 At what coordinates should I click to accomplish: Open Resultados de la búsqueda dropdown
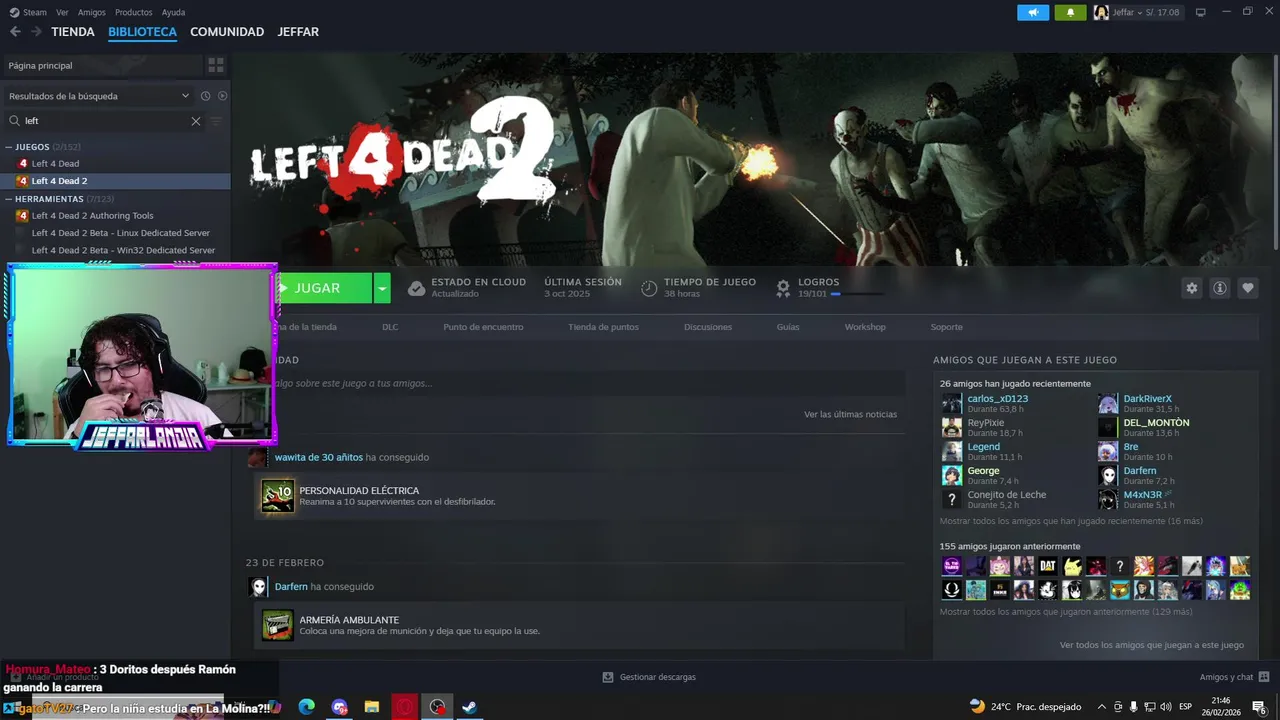coord(99,96)
